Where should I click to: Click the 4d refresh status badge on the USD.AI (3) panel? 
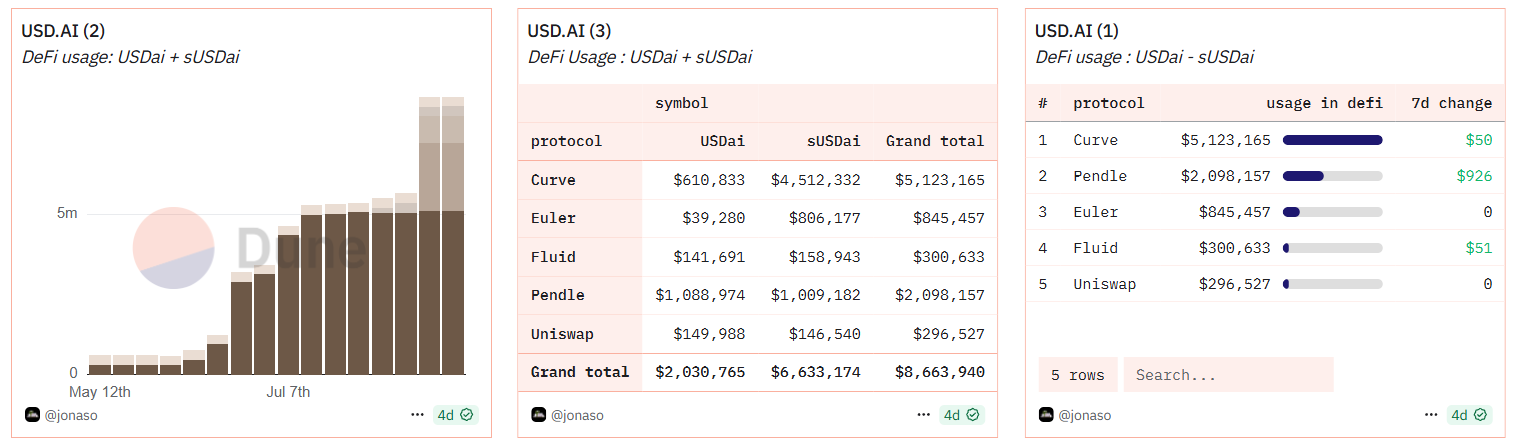pyautogui.click(x=962, y=415)
